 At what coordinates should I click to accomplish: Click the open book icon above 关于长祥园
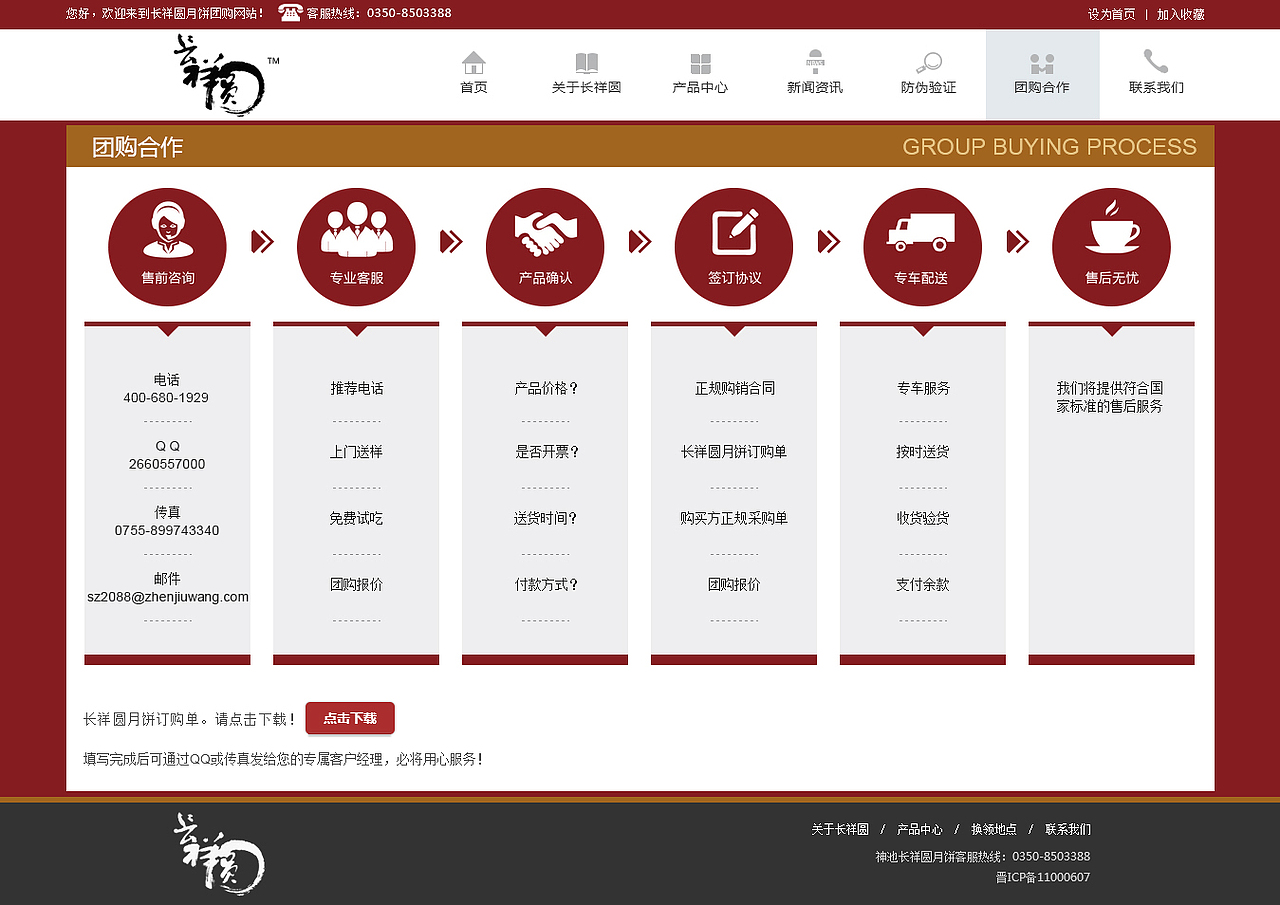pos(587,63)
